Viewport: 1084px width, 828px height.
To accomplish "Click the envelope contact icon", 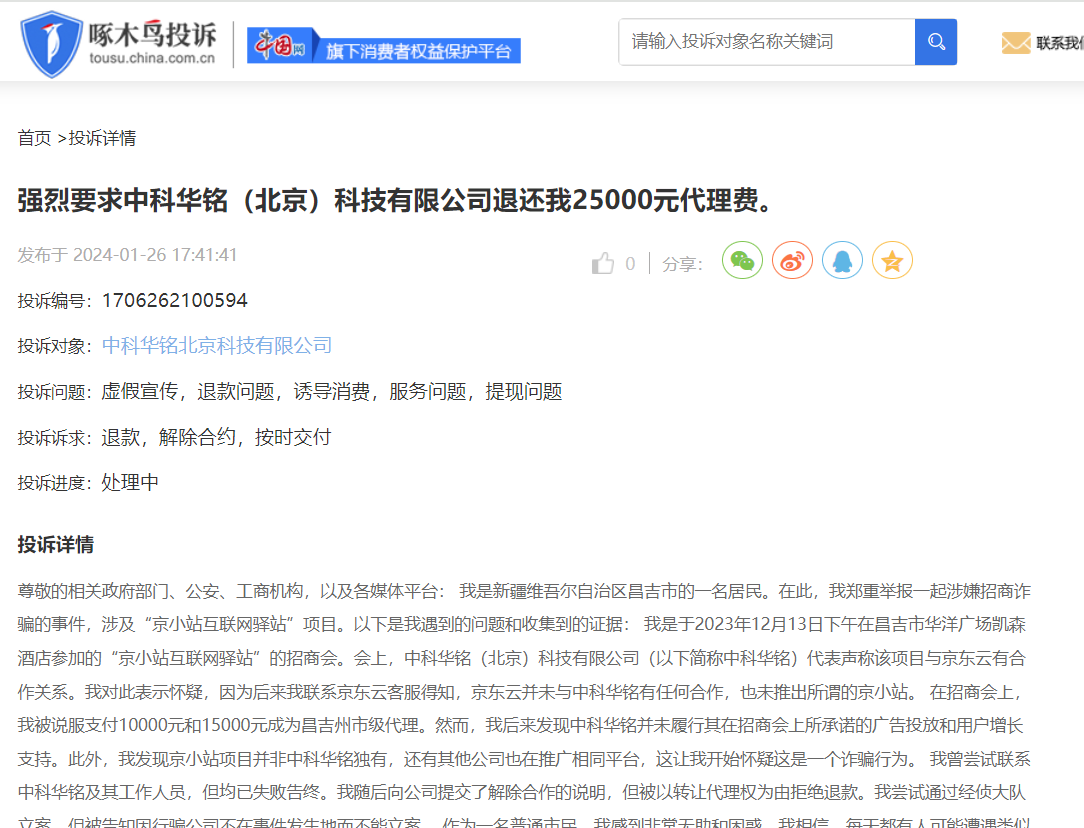I will pos(1016,43).
